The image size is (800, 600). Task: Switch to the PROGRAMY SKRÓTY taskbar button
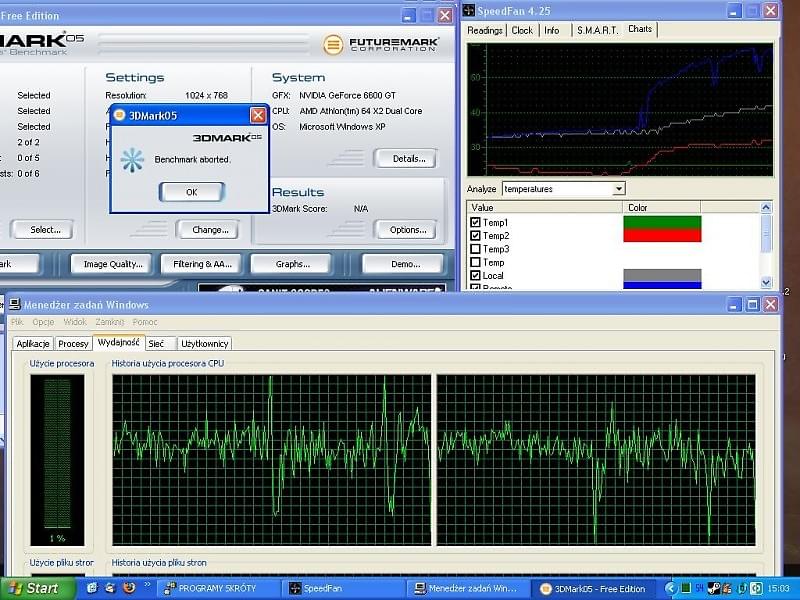coord(218,588)
